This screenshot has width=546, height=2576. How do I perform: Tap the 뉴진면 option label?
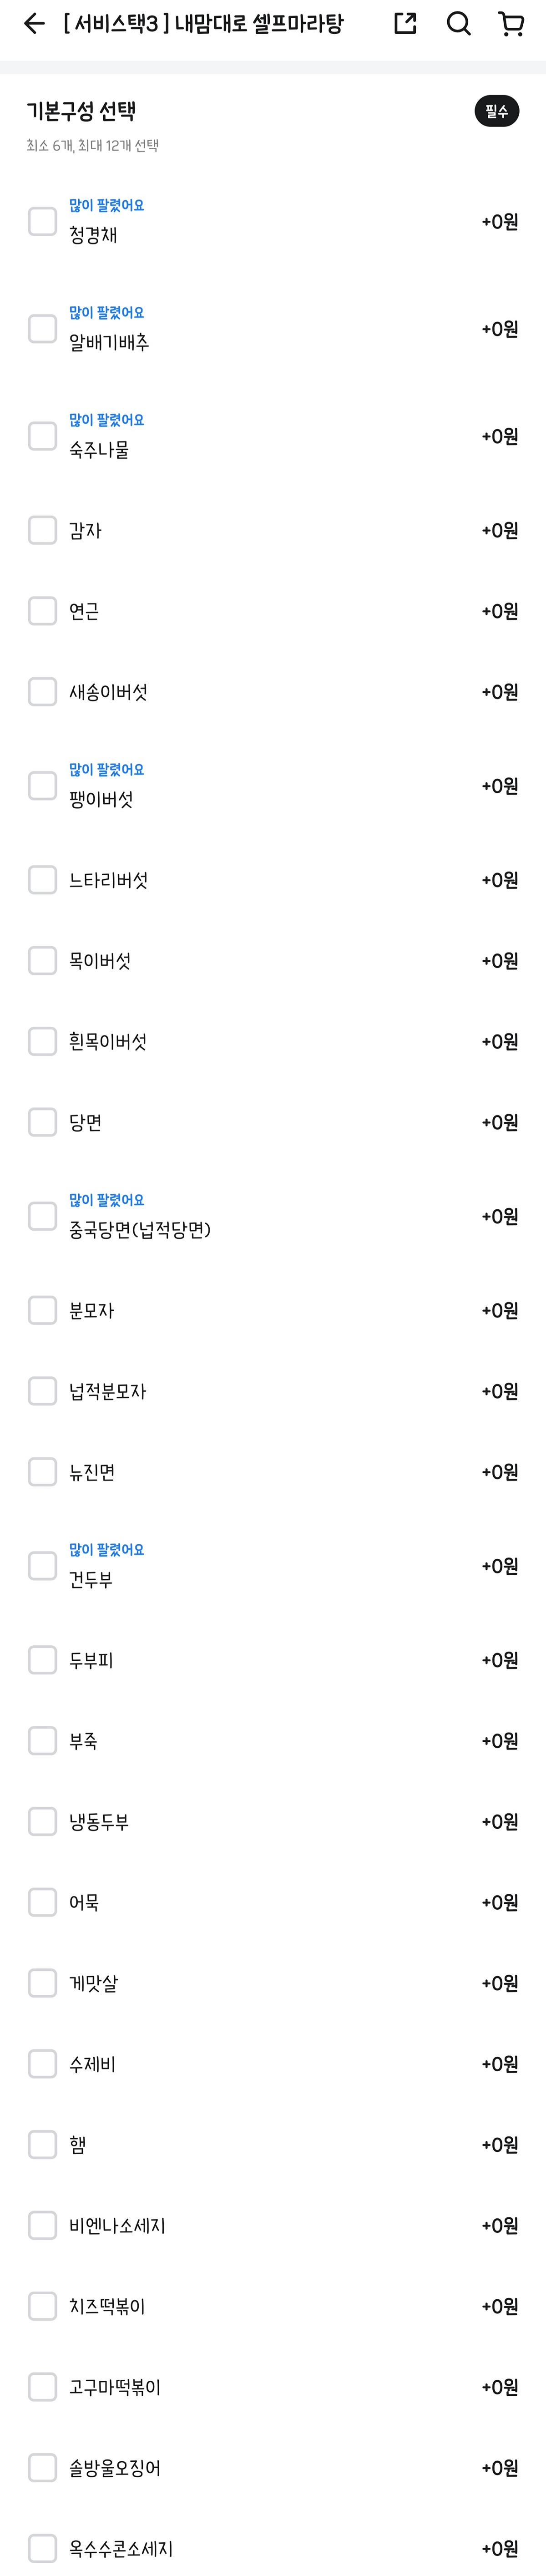[92, 1472]
